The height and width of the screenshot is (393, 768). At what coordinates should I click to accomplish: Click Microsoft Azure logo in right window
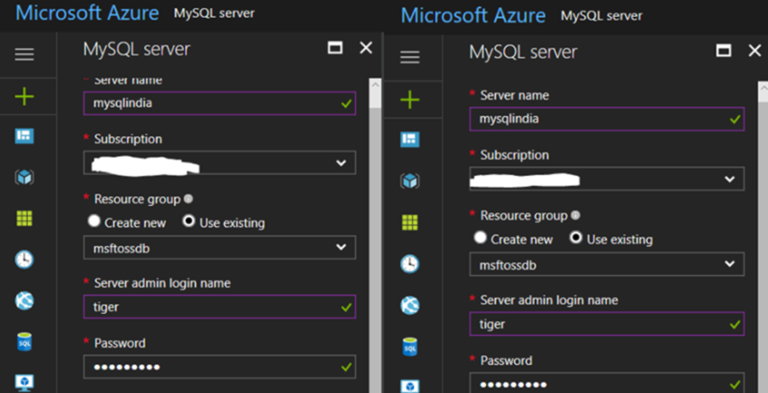473,15
